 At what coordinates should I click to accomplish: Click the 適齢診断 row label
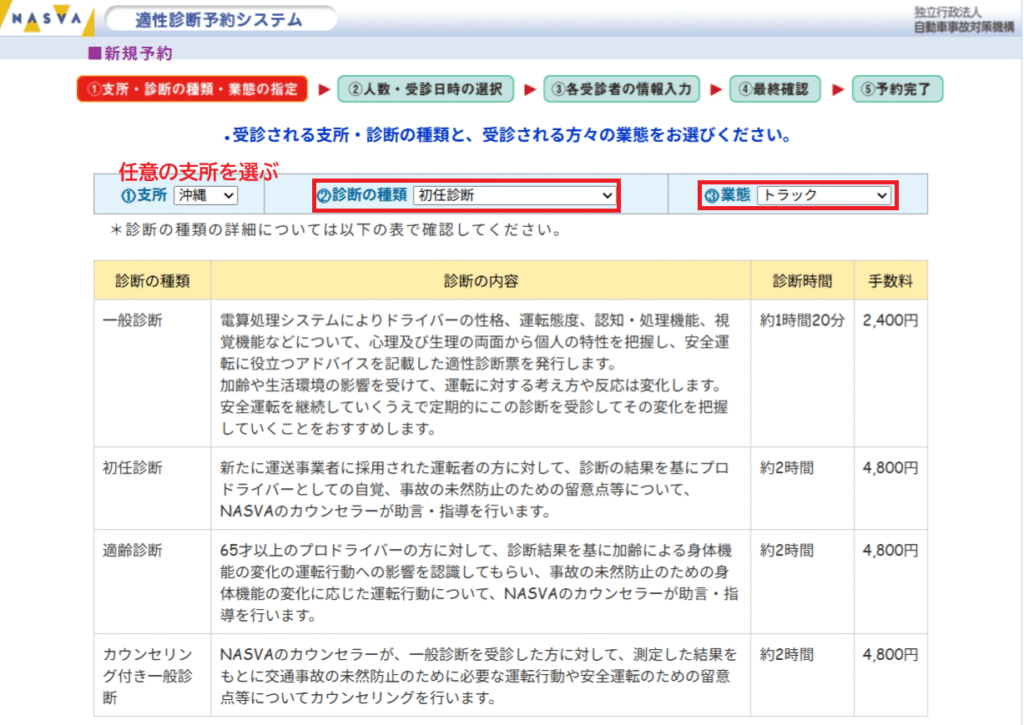(133, 550)
